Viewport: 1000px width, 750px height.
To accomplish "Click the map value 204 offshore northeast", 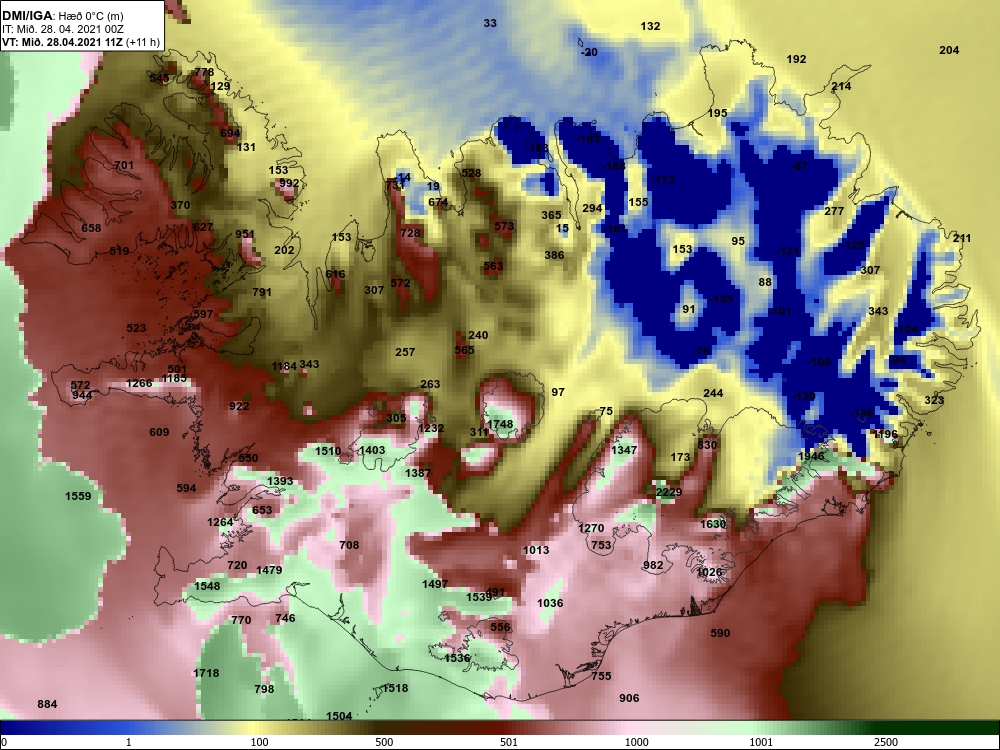I will [x=949, y=50].
